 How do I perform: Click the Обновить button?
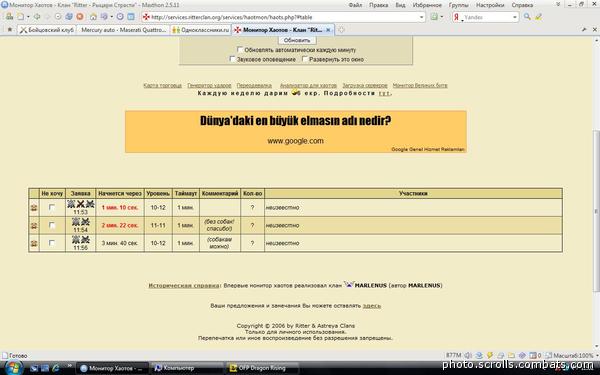[x=297, y=40]
